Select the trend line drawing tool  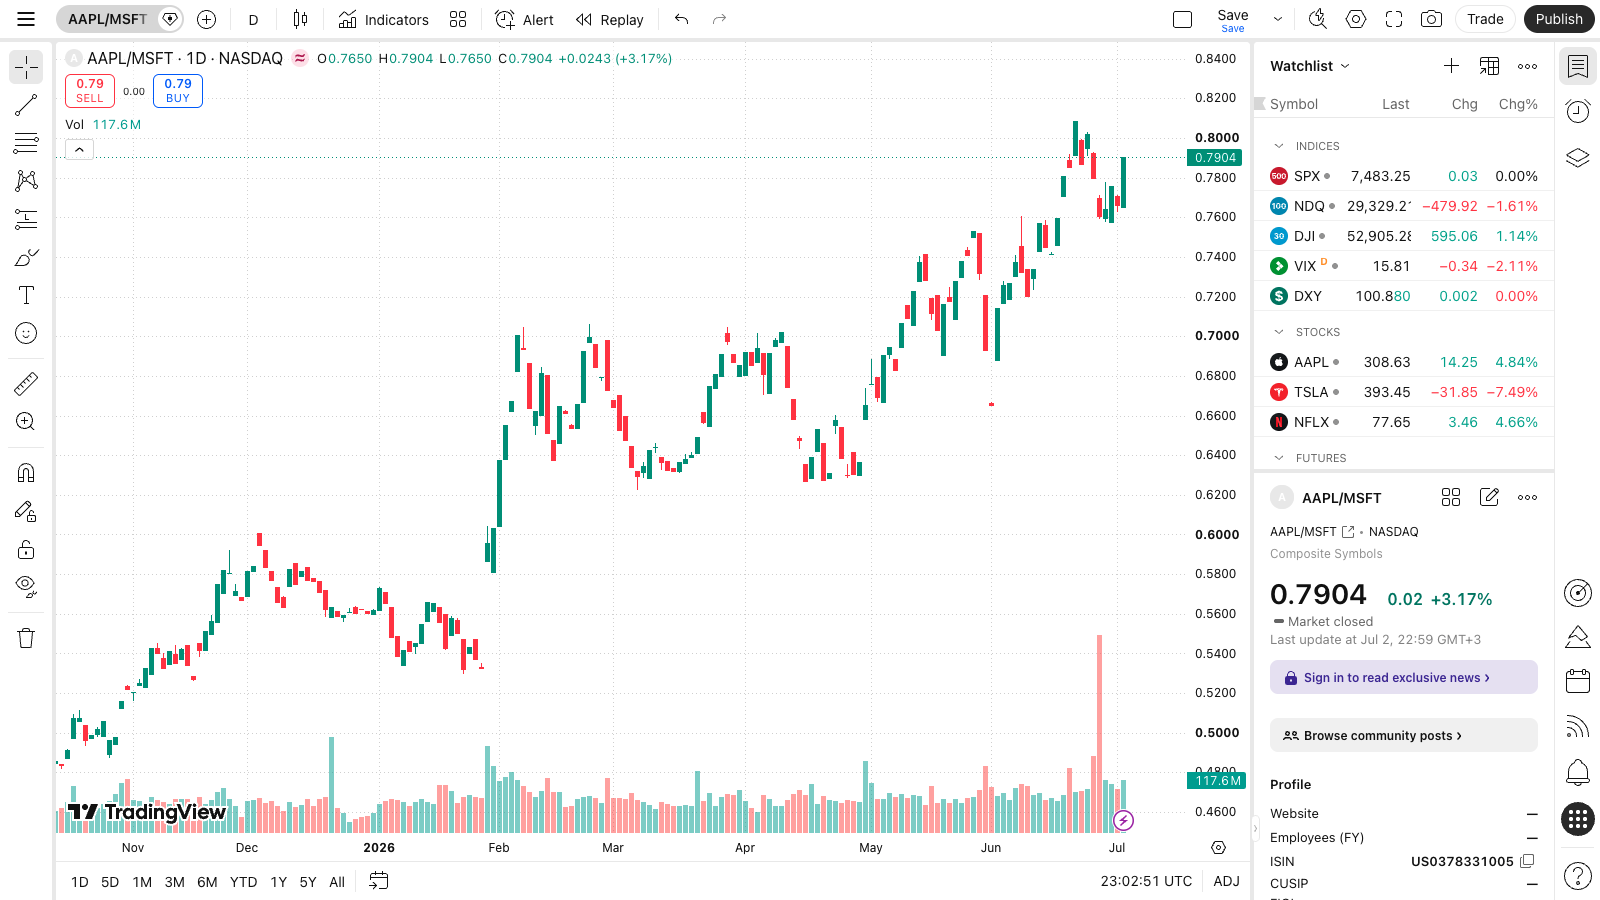(26, 105)
